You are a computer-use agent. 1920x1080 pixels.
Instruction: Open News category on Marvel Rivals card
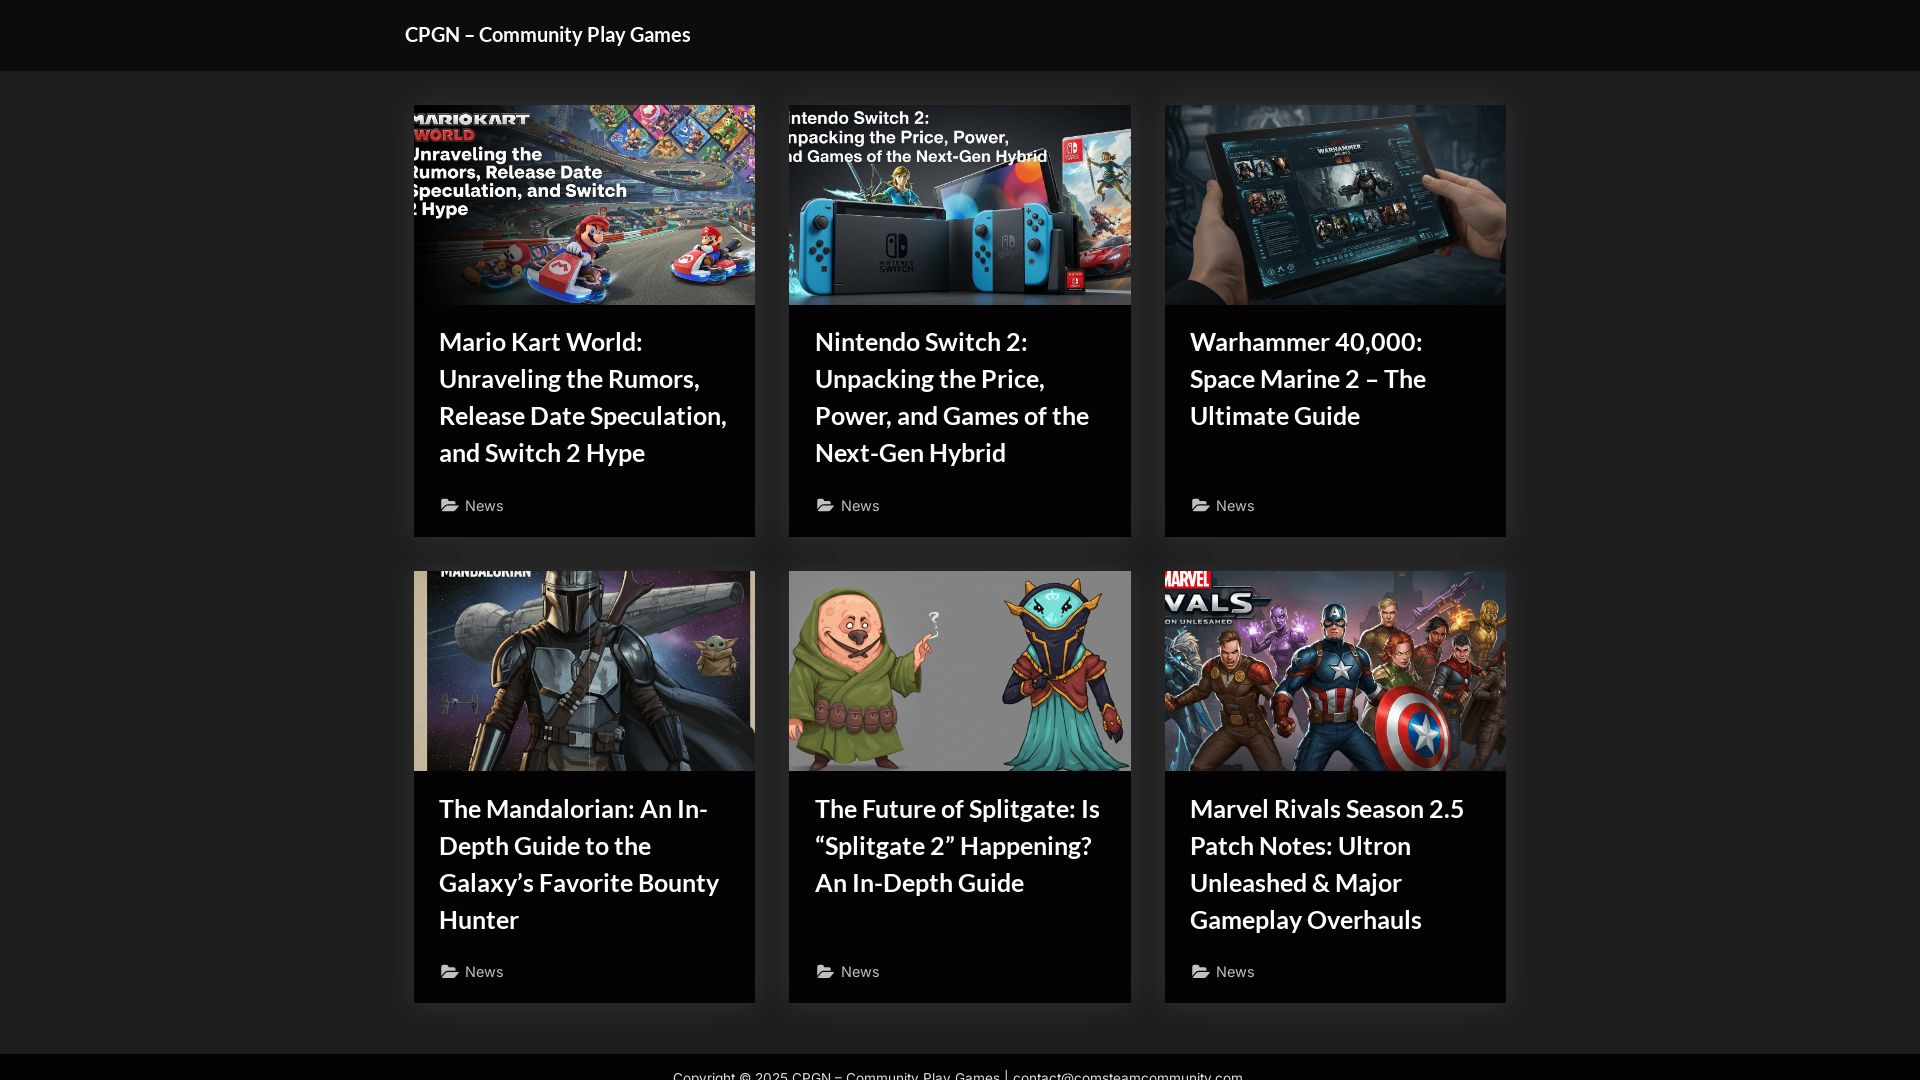pos(1235,972)
